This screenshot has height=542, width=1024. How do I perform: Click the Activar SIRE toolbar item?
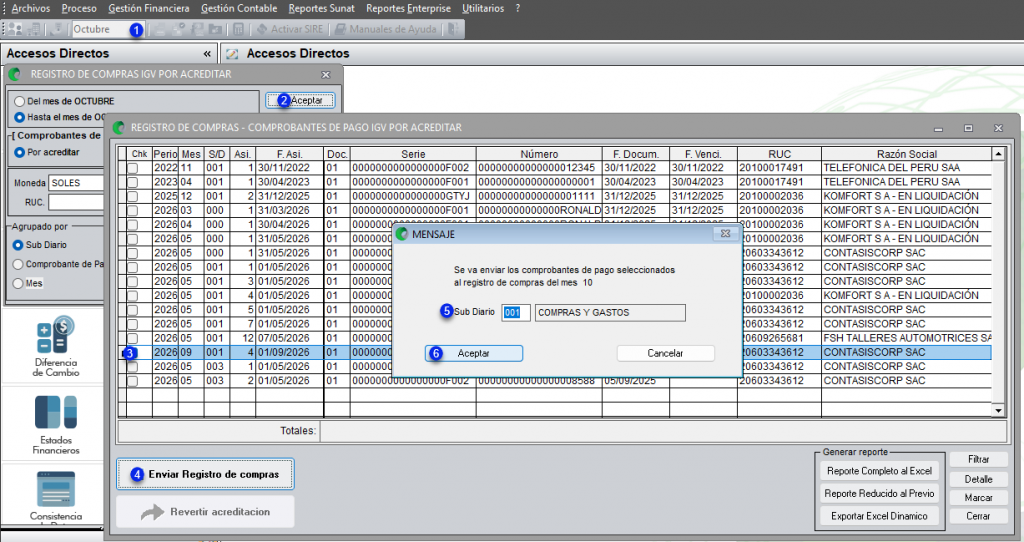(290, 29)
